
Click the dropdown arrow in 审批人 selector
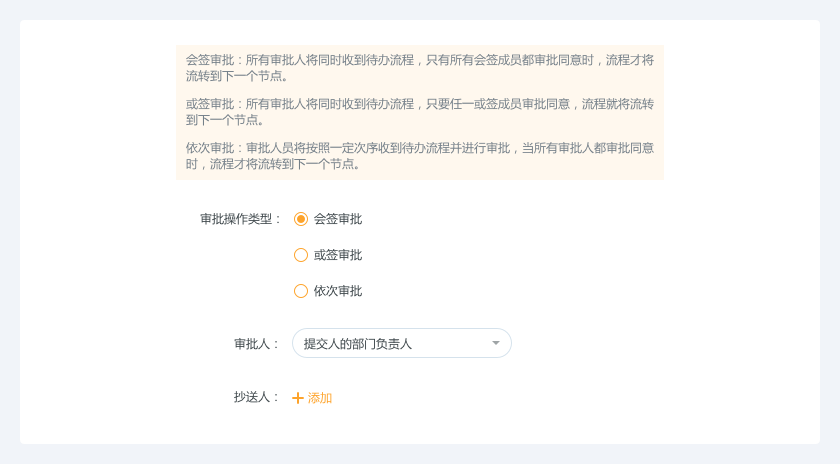click(x=496, y=343)
